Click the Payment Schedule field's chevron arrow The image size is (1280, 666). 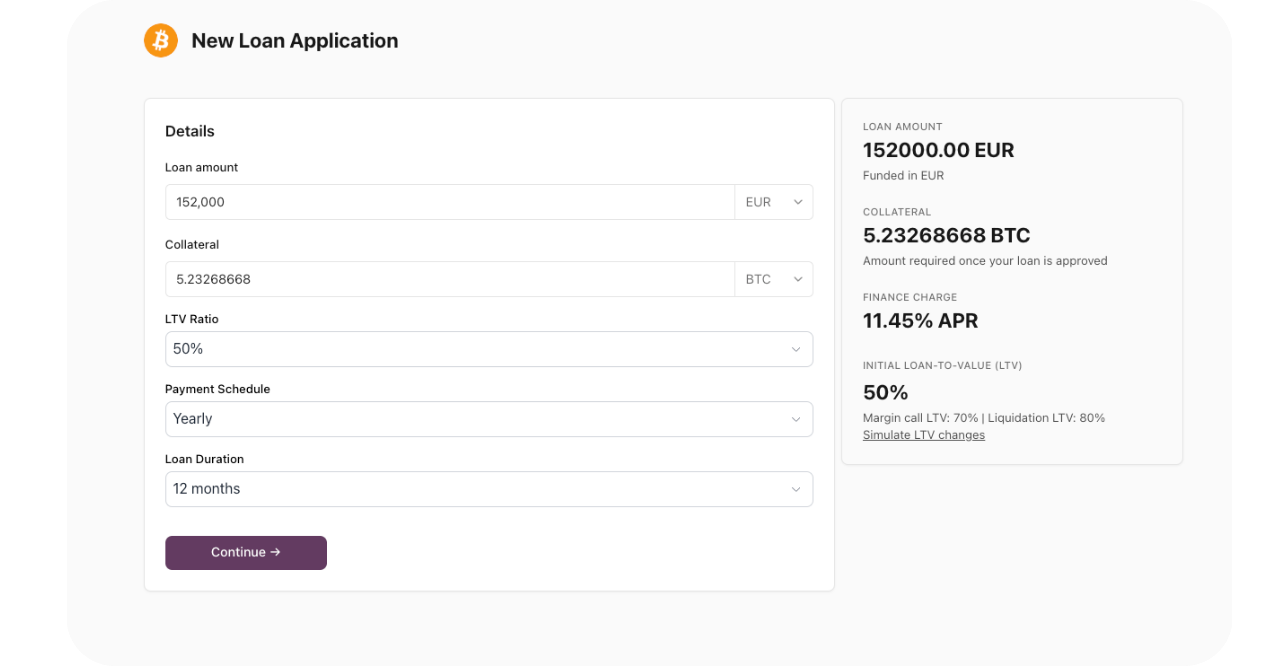pos(796,419)
